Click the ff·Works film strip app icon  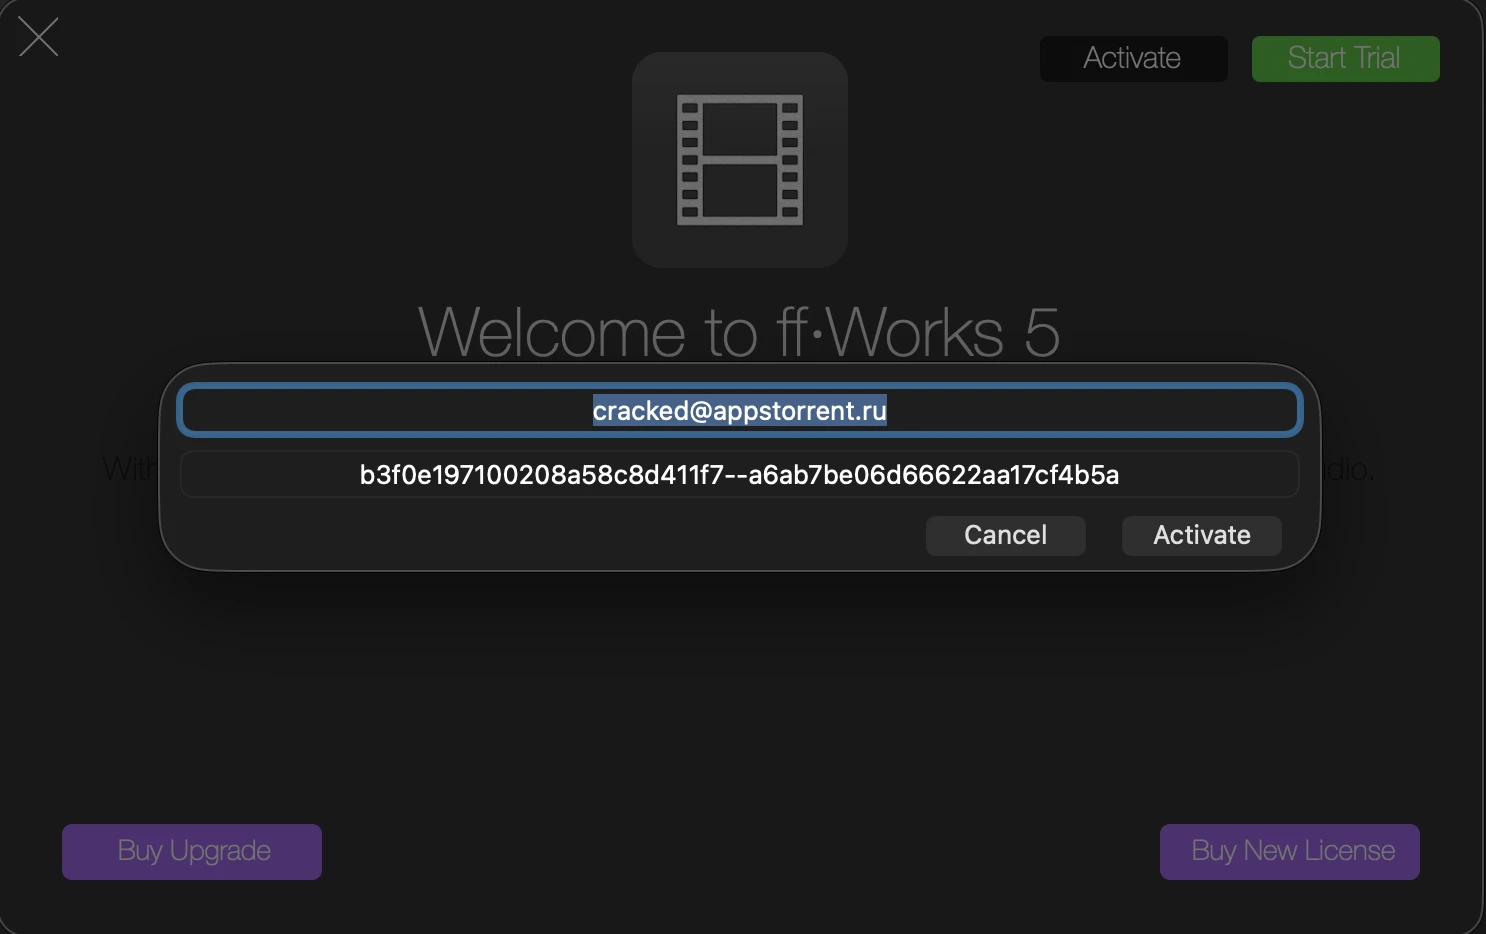(740, 160)
